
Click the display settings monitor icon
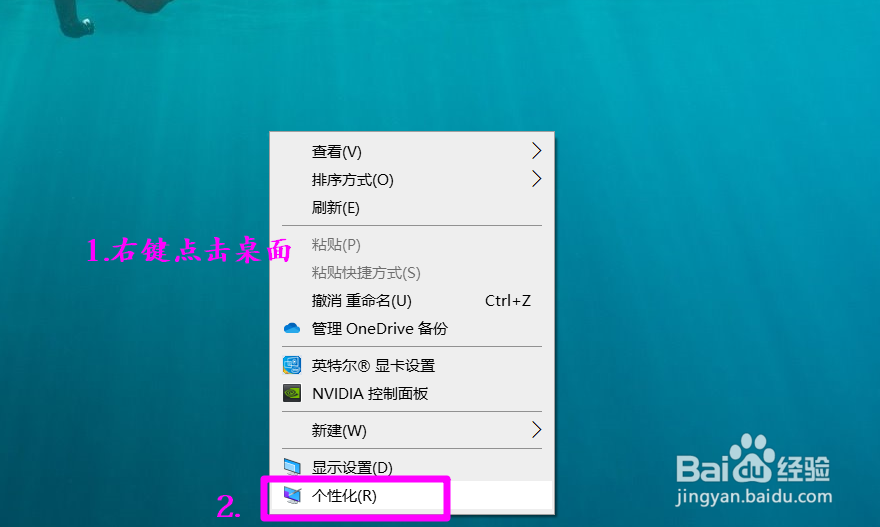pyautogui.click(x=292, y=467)
